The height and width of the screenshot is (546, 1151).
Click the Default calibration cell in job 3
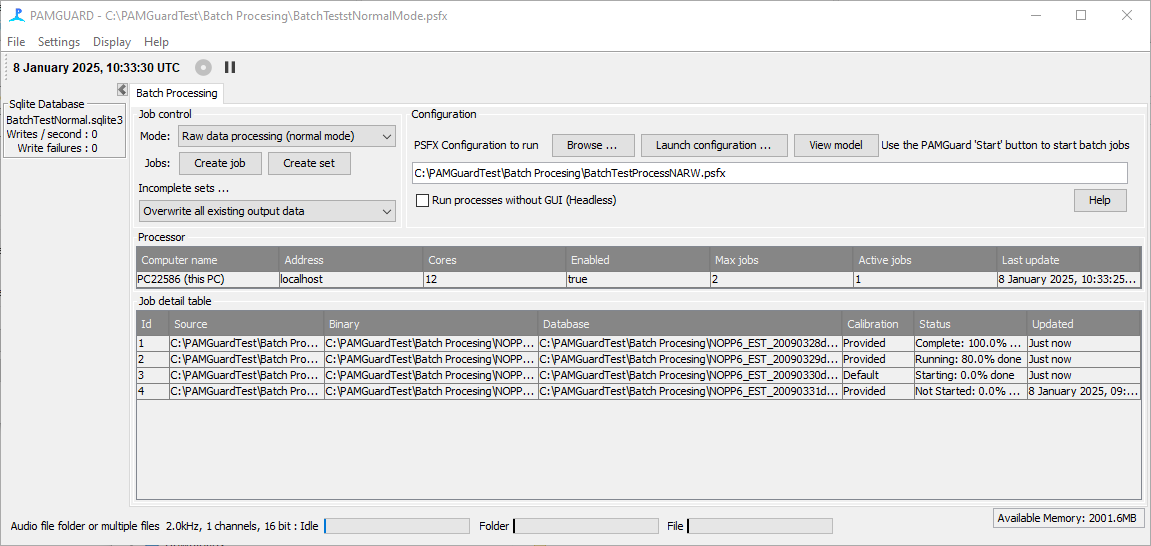point(877,375)
